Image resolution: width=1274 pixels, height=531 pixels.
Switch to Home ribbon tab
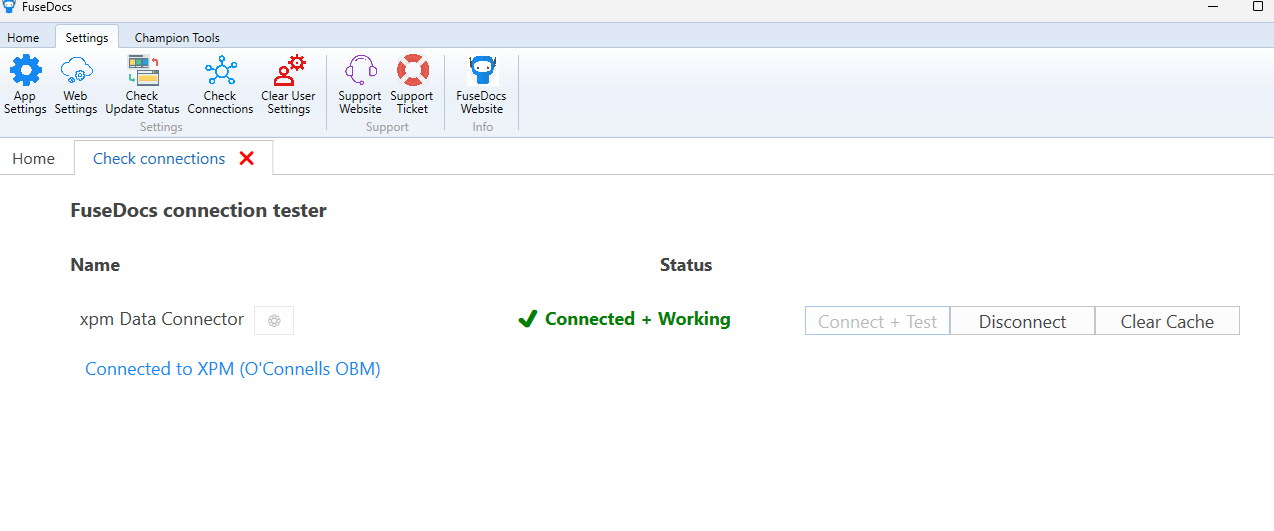point(23,38)
